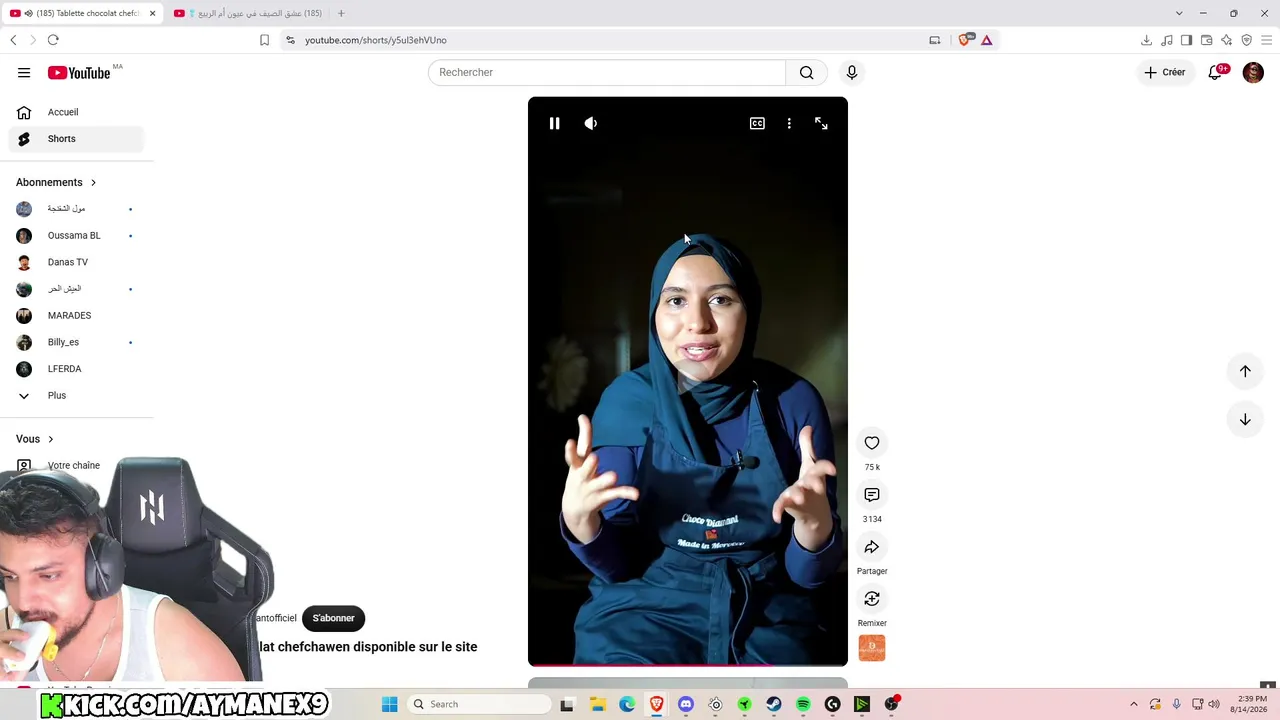Viewport: 1280px width, 720px height.
Task: Open Brave Wallet
Action: pyautogui.click(x=1207, y=40)
